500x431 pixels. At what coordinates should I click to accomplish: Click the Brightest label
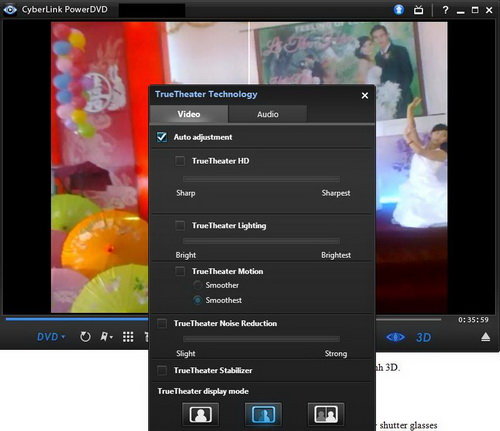[x=336, y=255]
